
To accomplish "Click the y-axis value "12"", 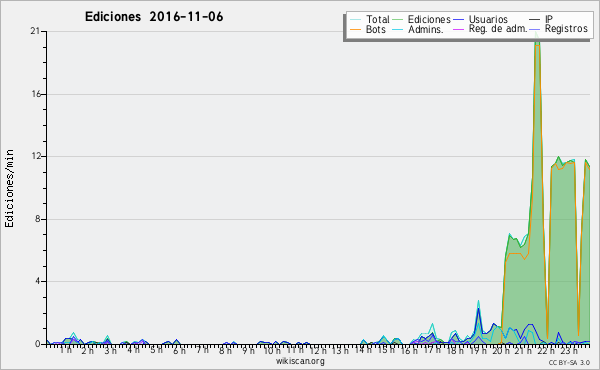I will (x=36, y=156).
